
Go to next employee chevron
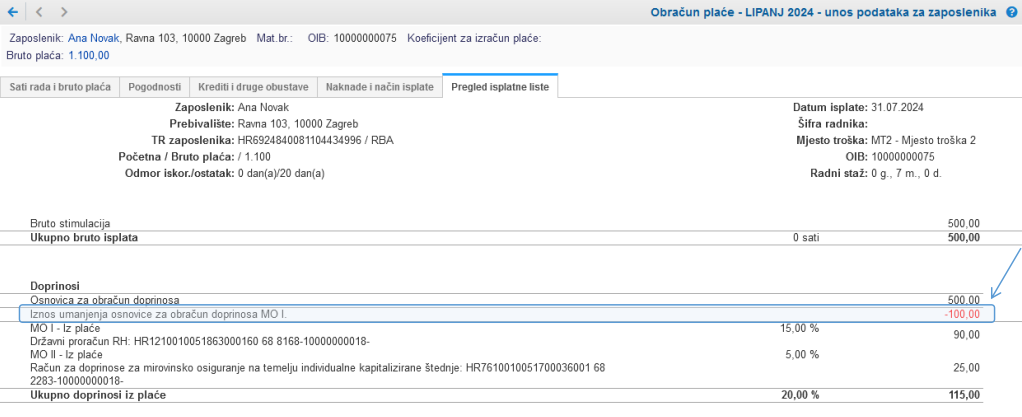click(63, 12)
